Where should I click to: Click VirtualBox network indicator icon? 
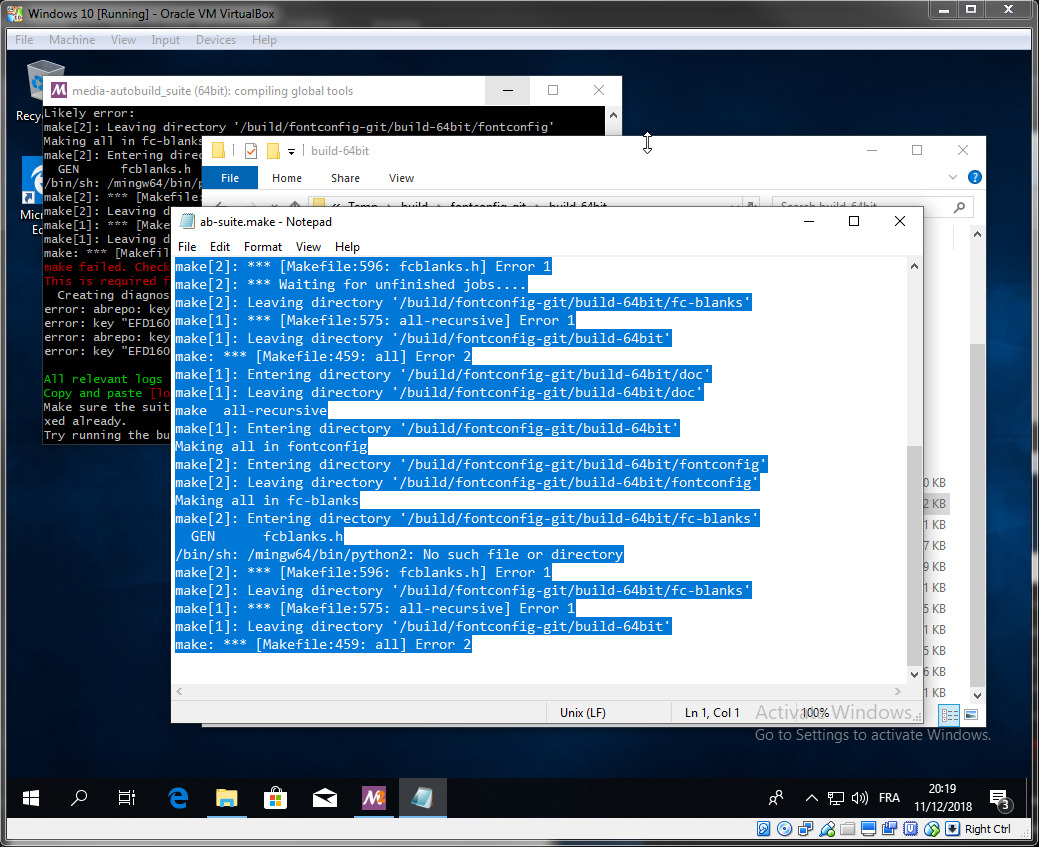tap(806, 828)
